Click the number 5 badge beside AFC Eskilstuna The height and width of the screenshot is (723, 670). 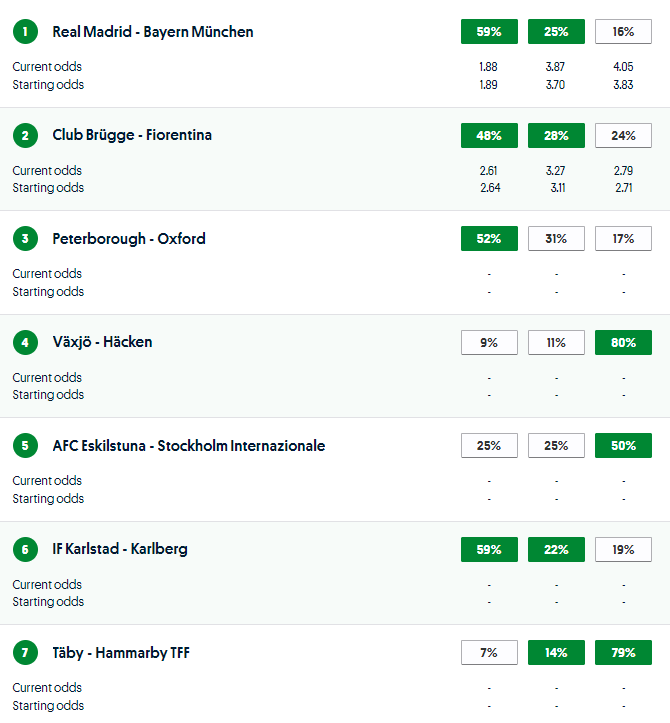24,446
